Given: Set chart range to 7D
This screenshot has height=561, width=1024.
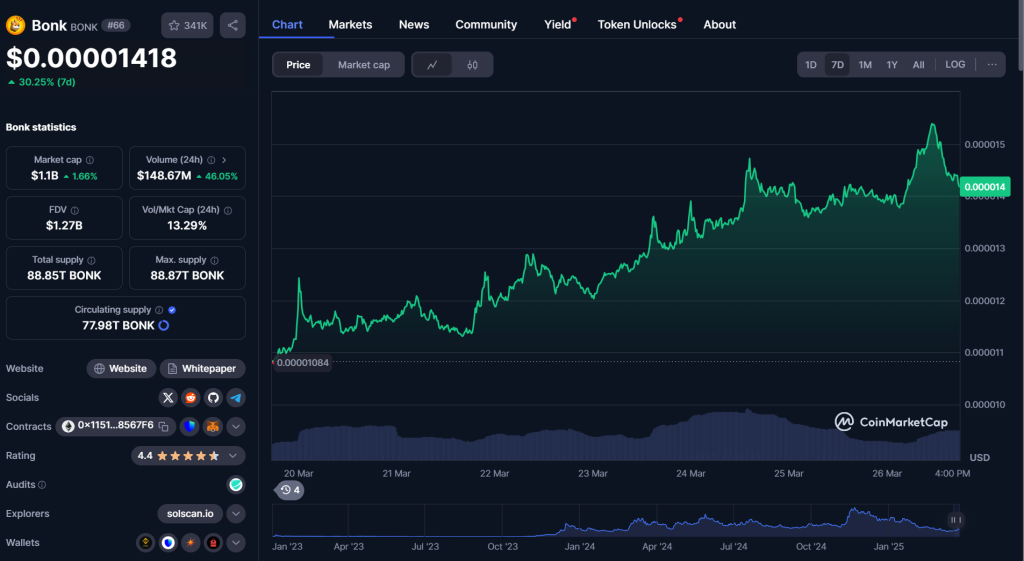Looking at the screenshot, I should coord(838,65).
